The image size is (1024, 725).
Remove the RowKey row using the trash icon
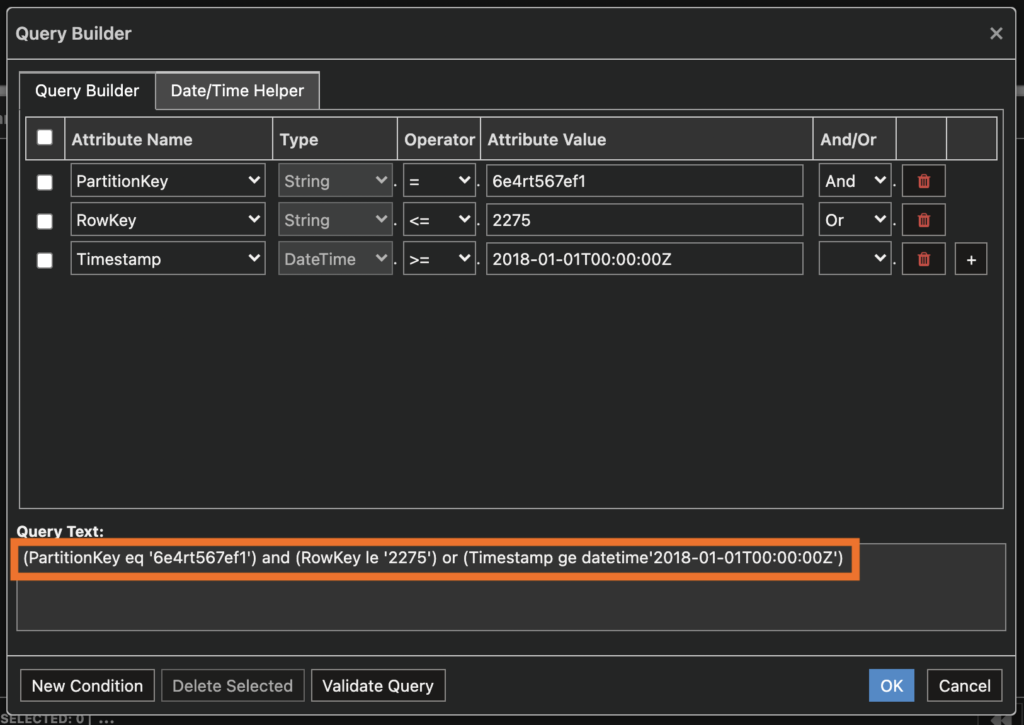point(921,219)
